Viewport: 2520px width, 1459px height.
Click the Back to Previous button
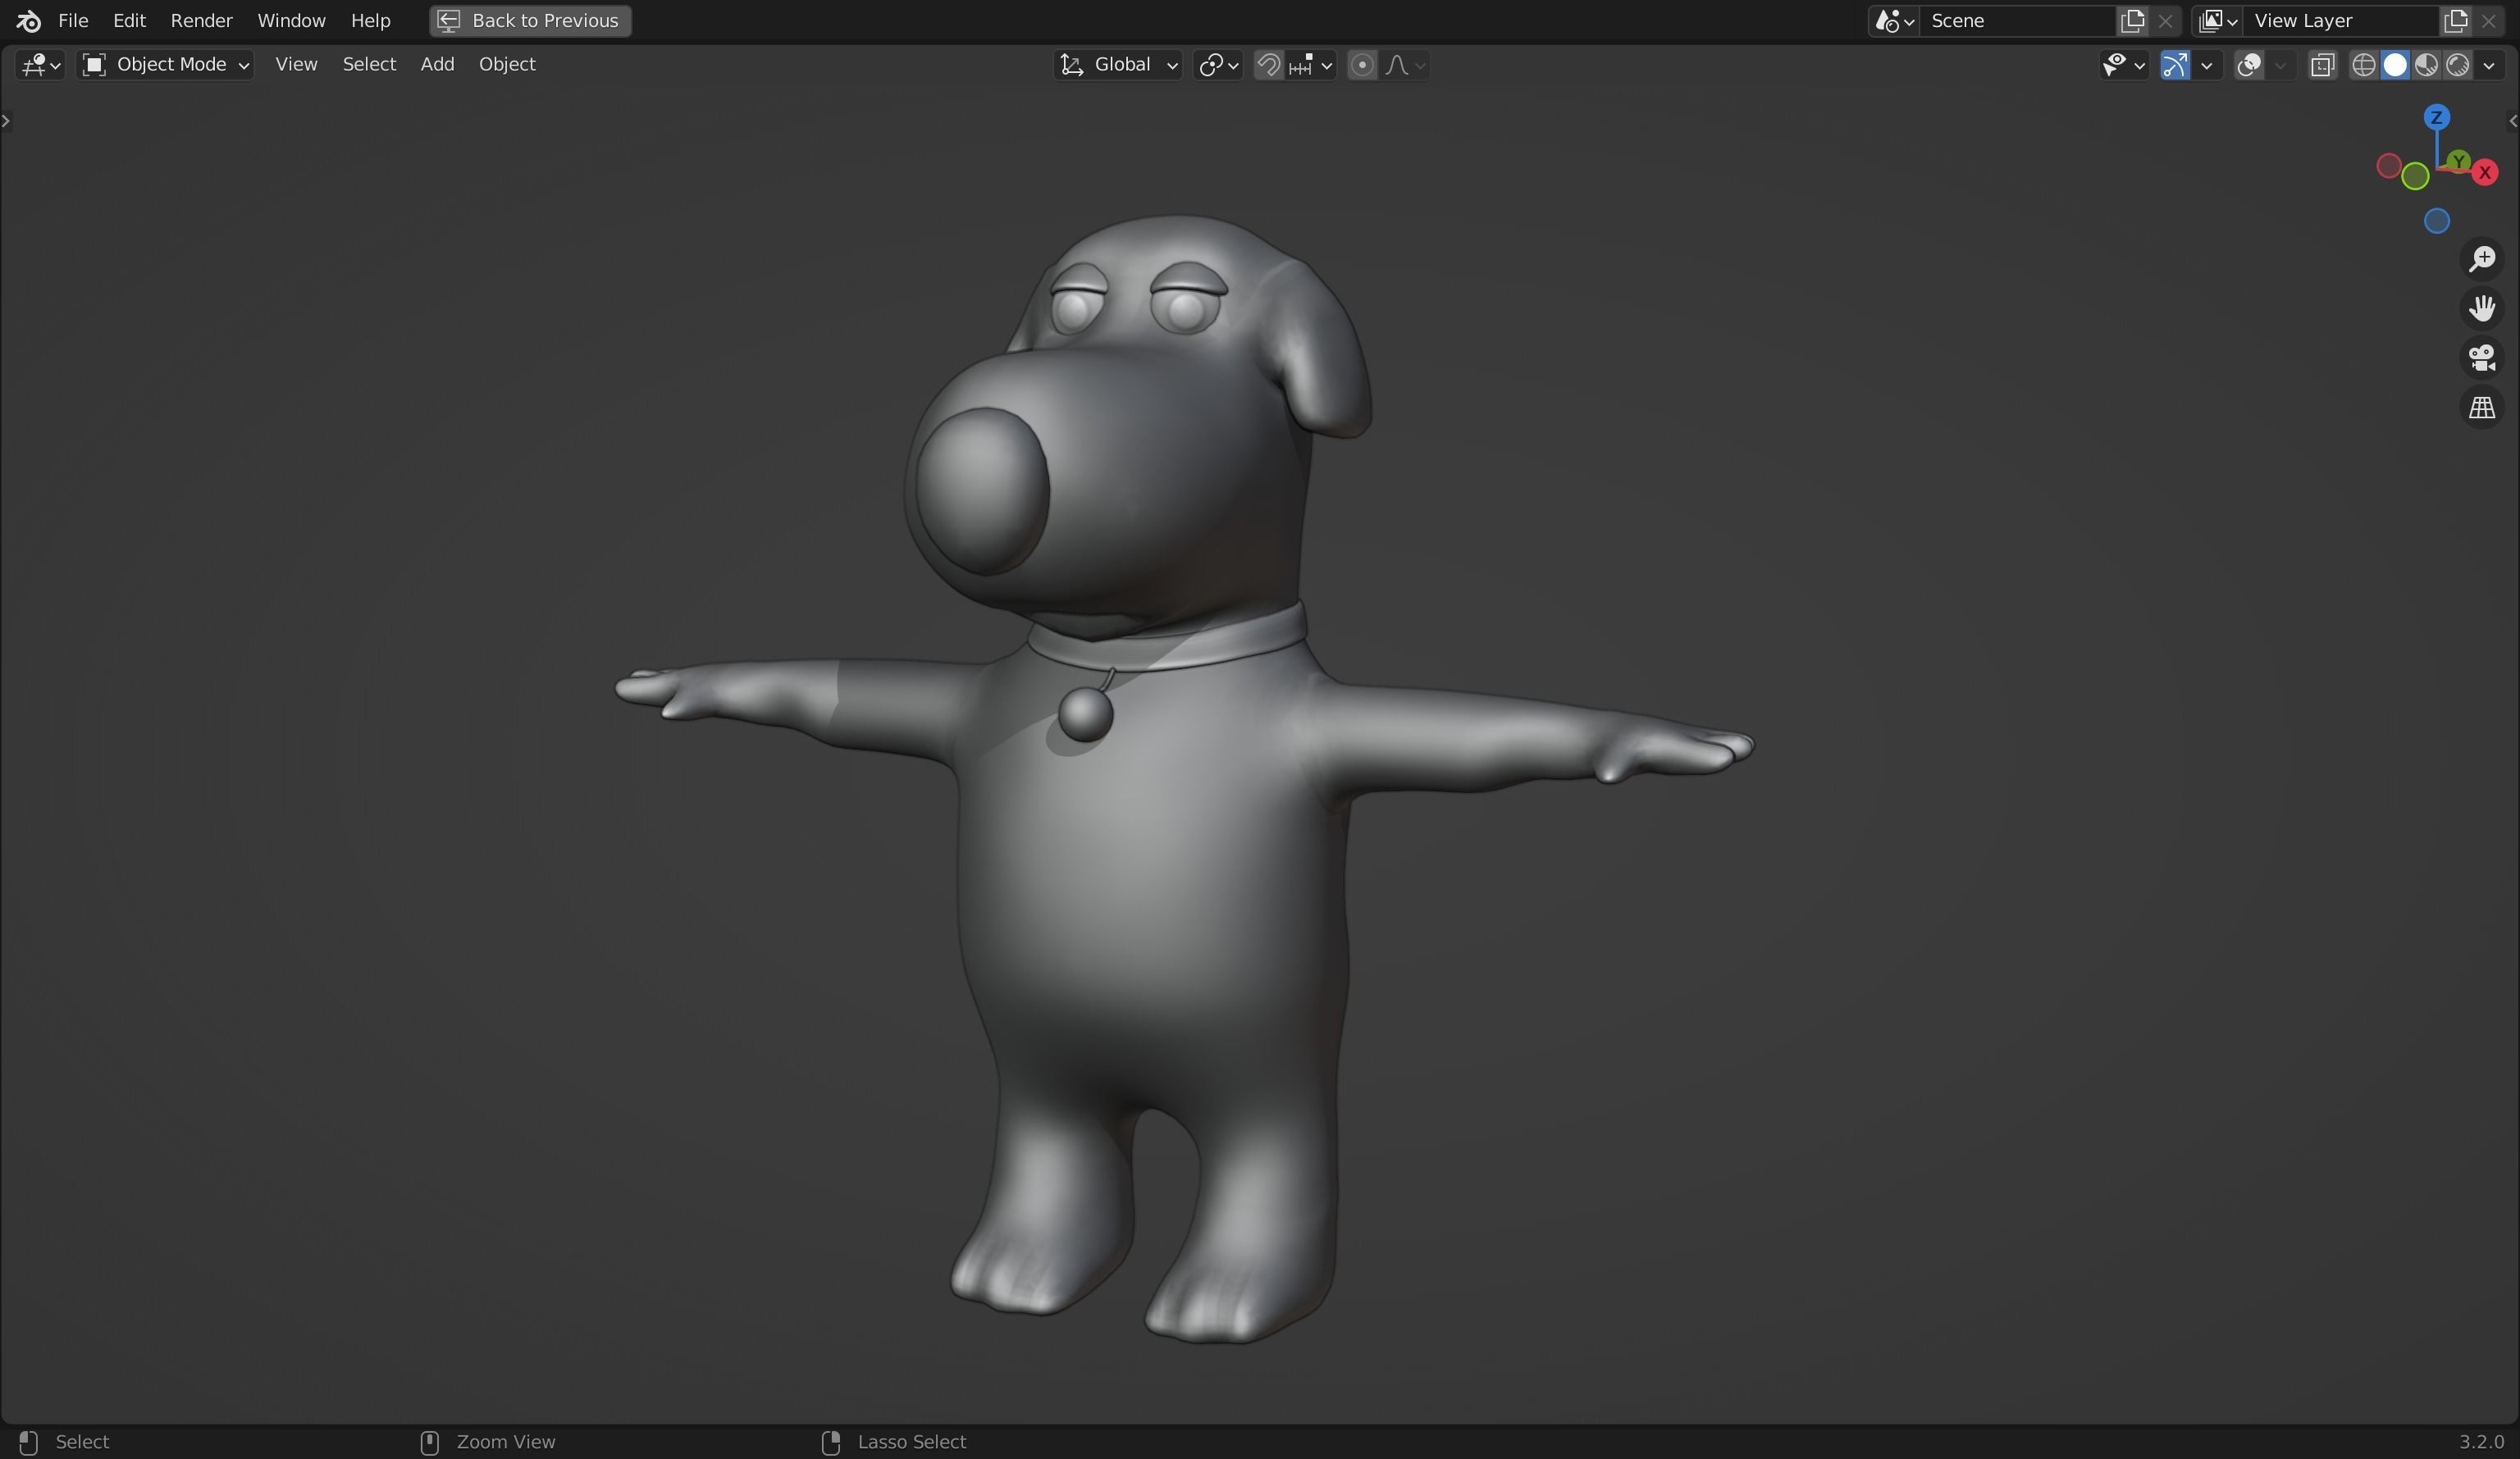pos(530,20)
